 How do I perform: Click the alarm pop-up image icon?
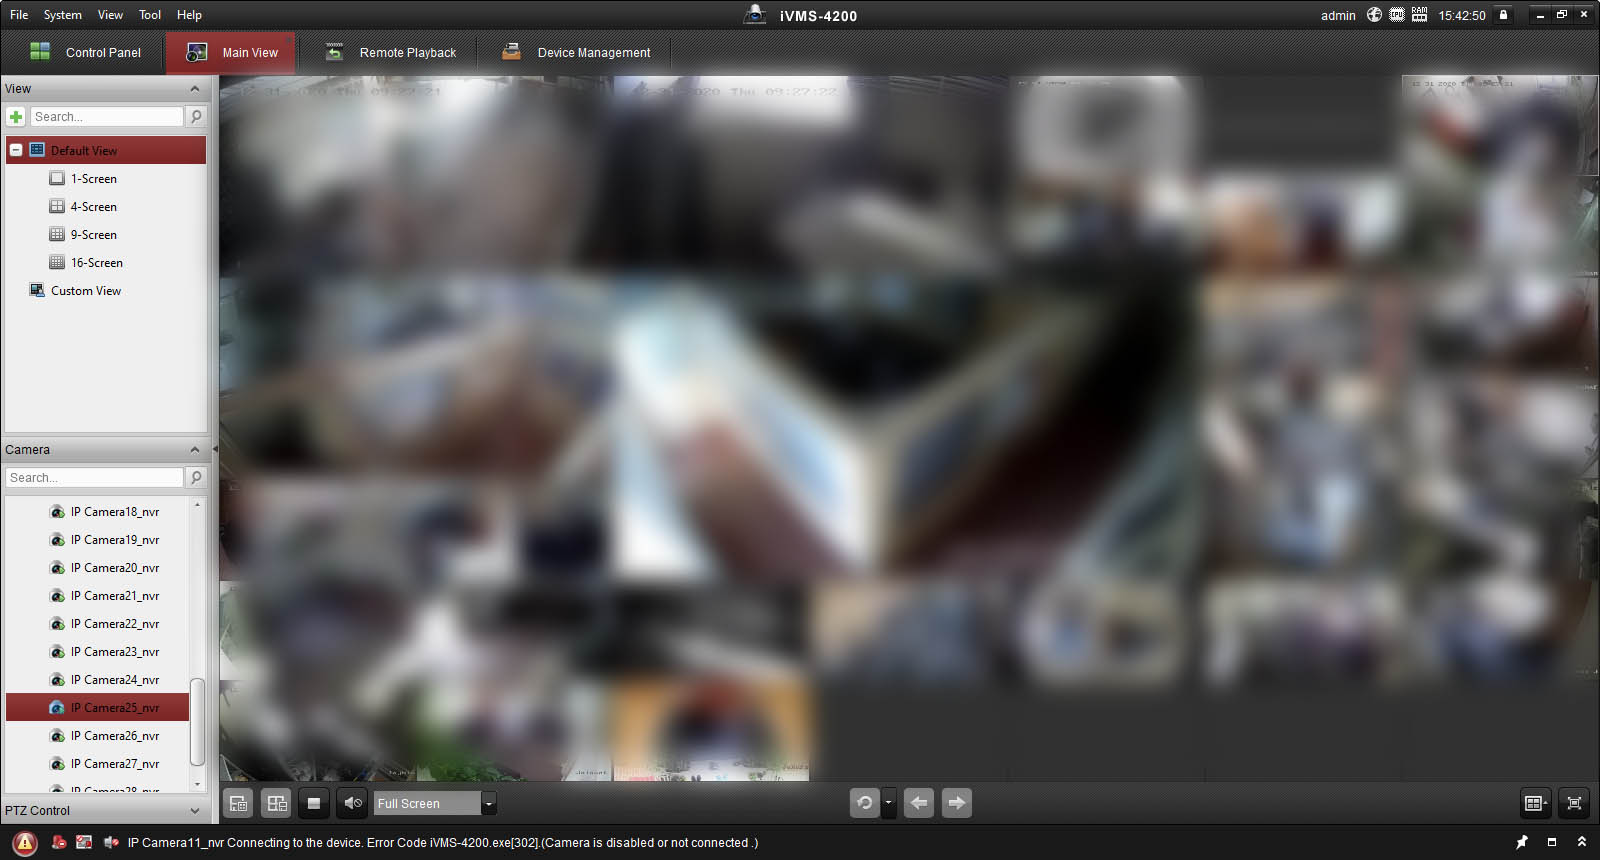coord(84,843)
